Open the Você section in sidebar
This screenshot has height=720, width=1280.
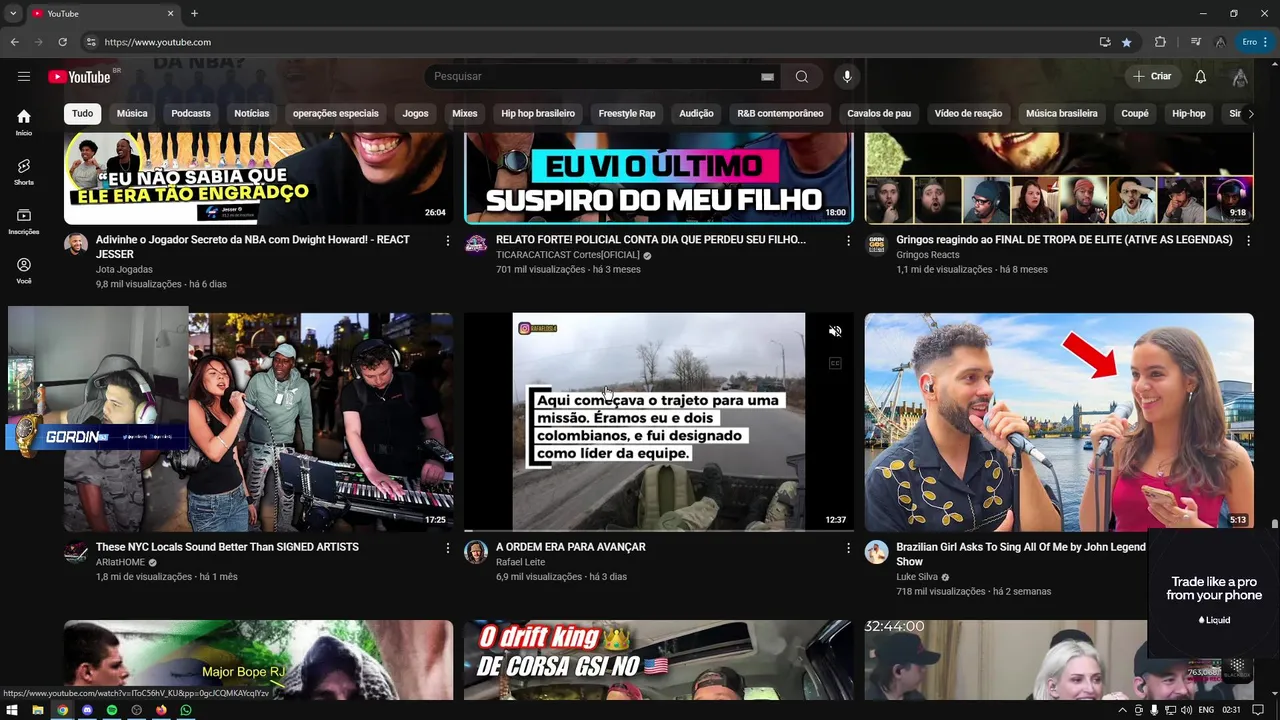pos(24,271)
